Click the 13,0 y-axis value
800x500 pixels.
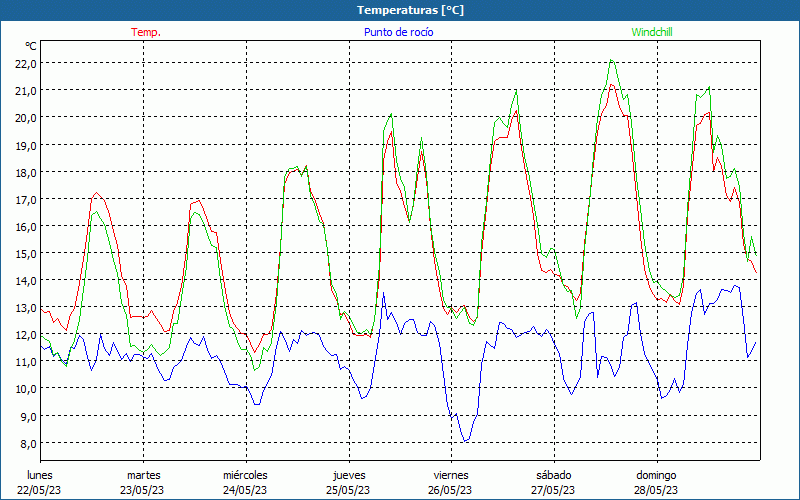[26, 308]
